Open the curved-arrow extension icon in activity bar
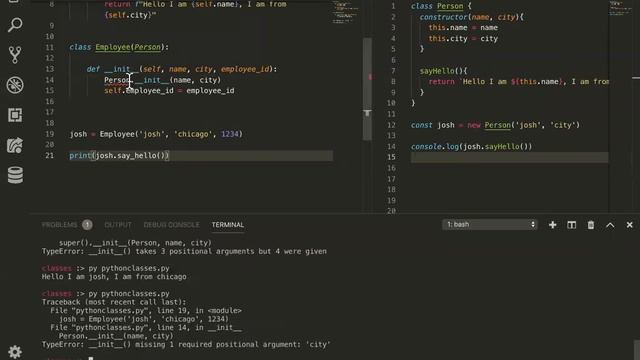This screenshot has height=360, width=640. coord(15,145)
